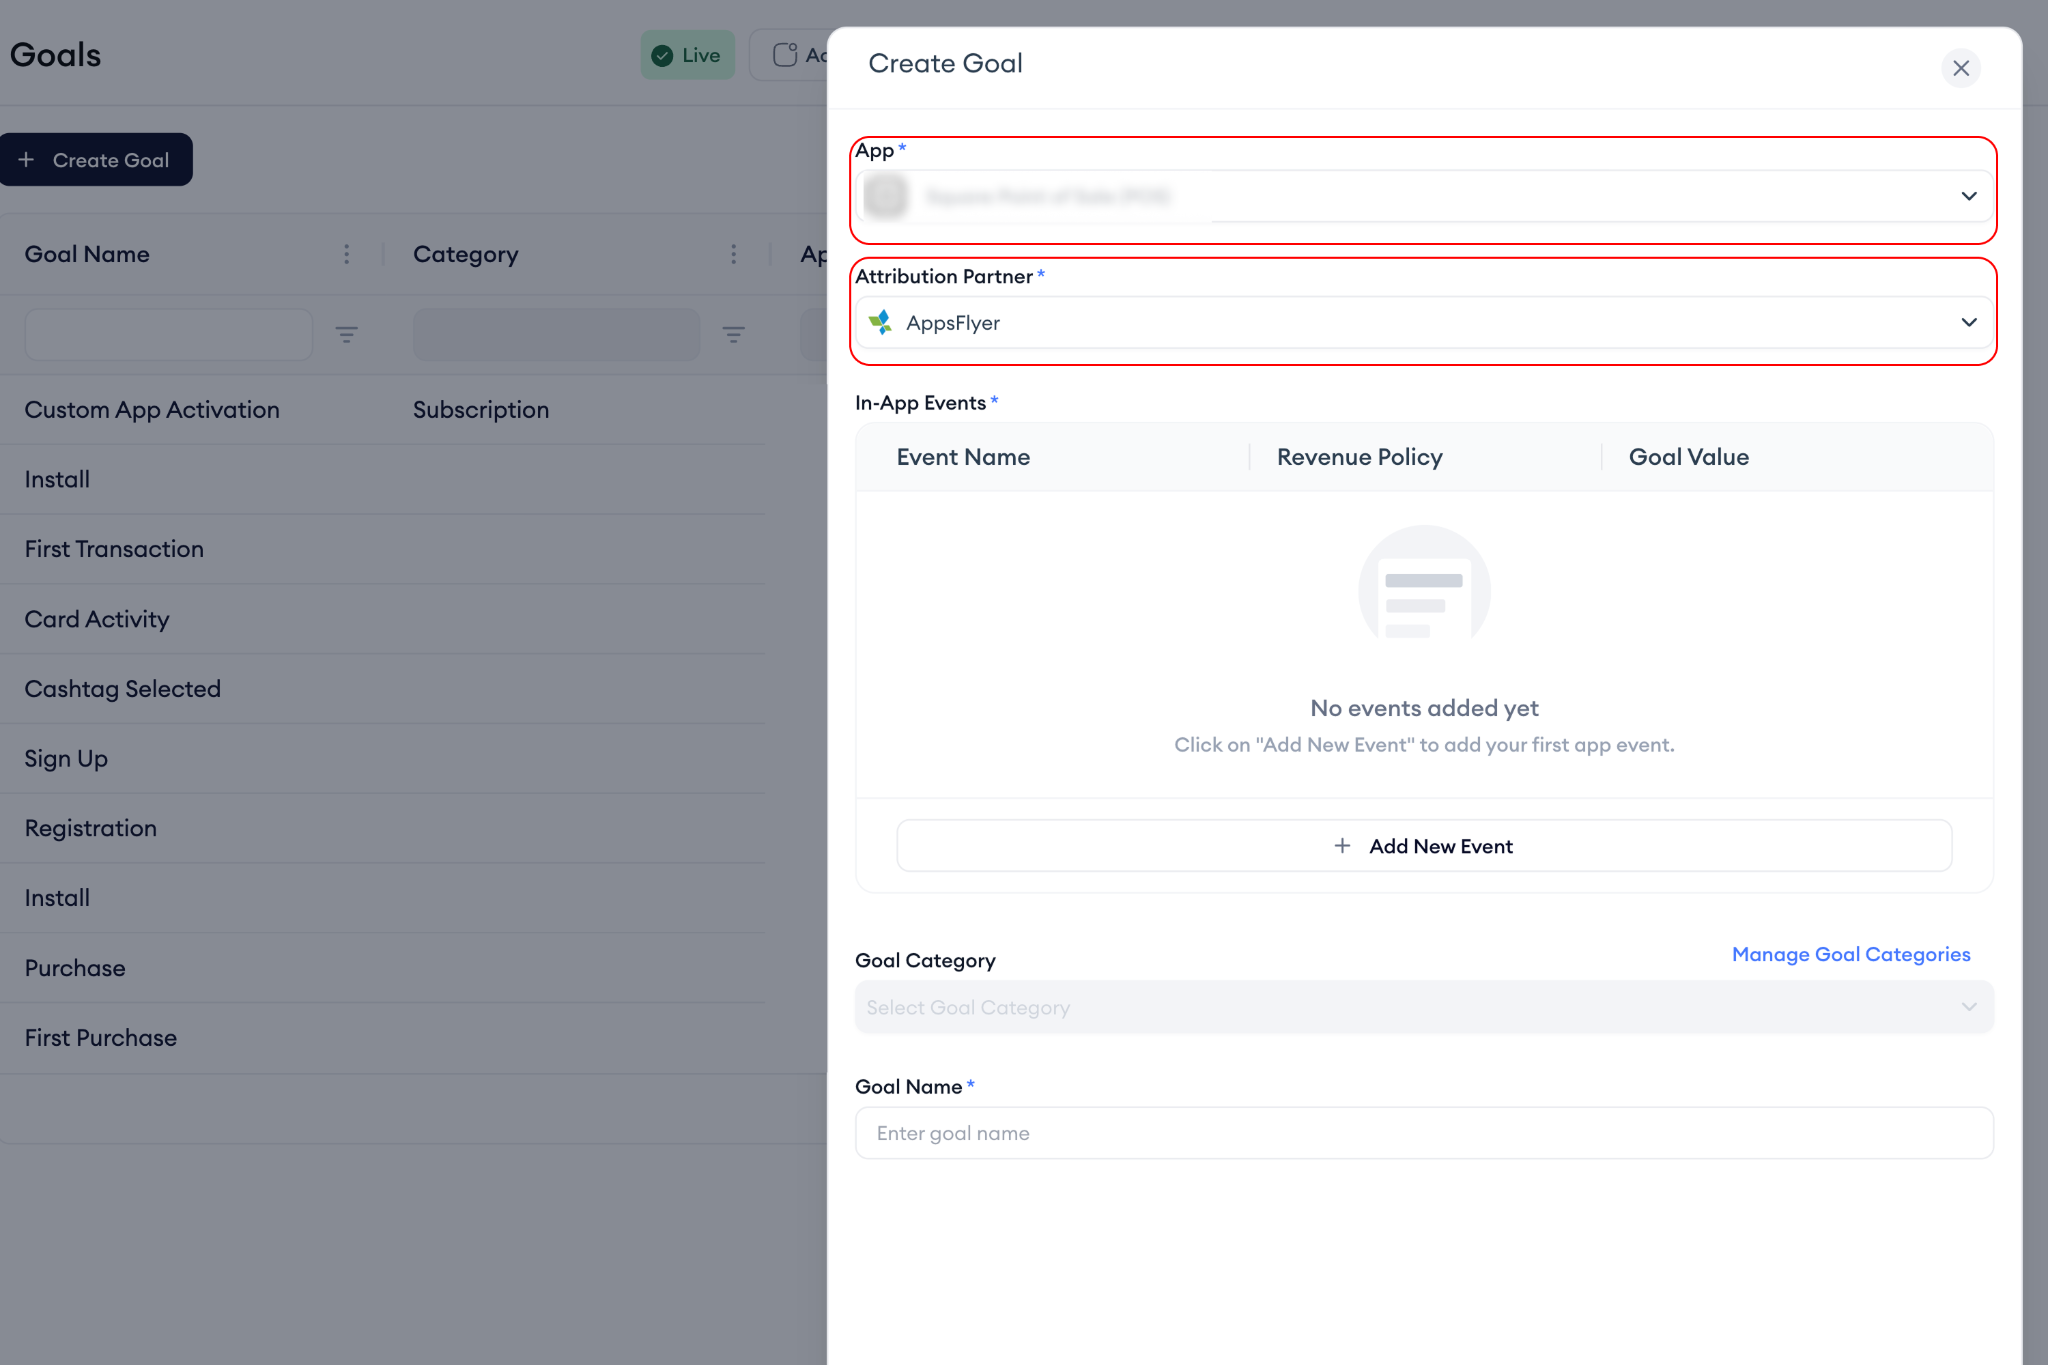Click Add New Event button
The height and width of the screenshot is (1365, 2048).
pyautogui.click(x=1423, y=846)
